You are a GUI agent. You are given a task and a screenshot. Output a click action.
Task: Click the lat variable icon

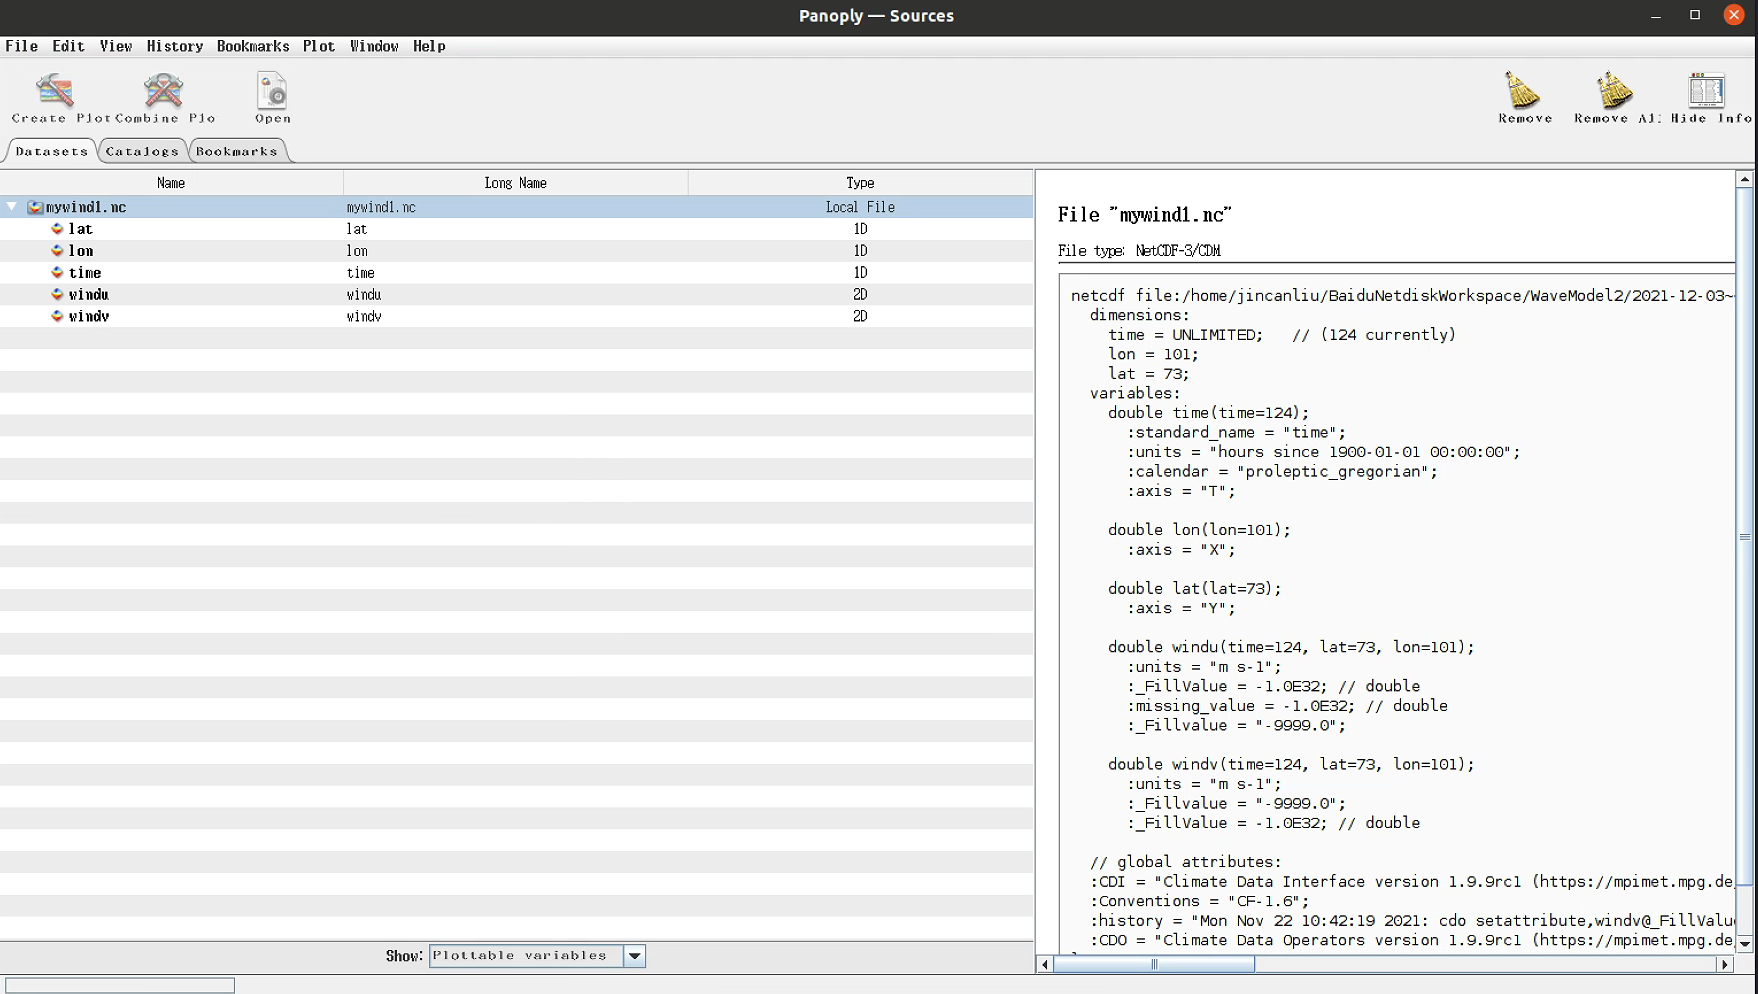pyautogui.click(x=57, y=229)
